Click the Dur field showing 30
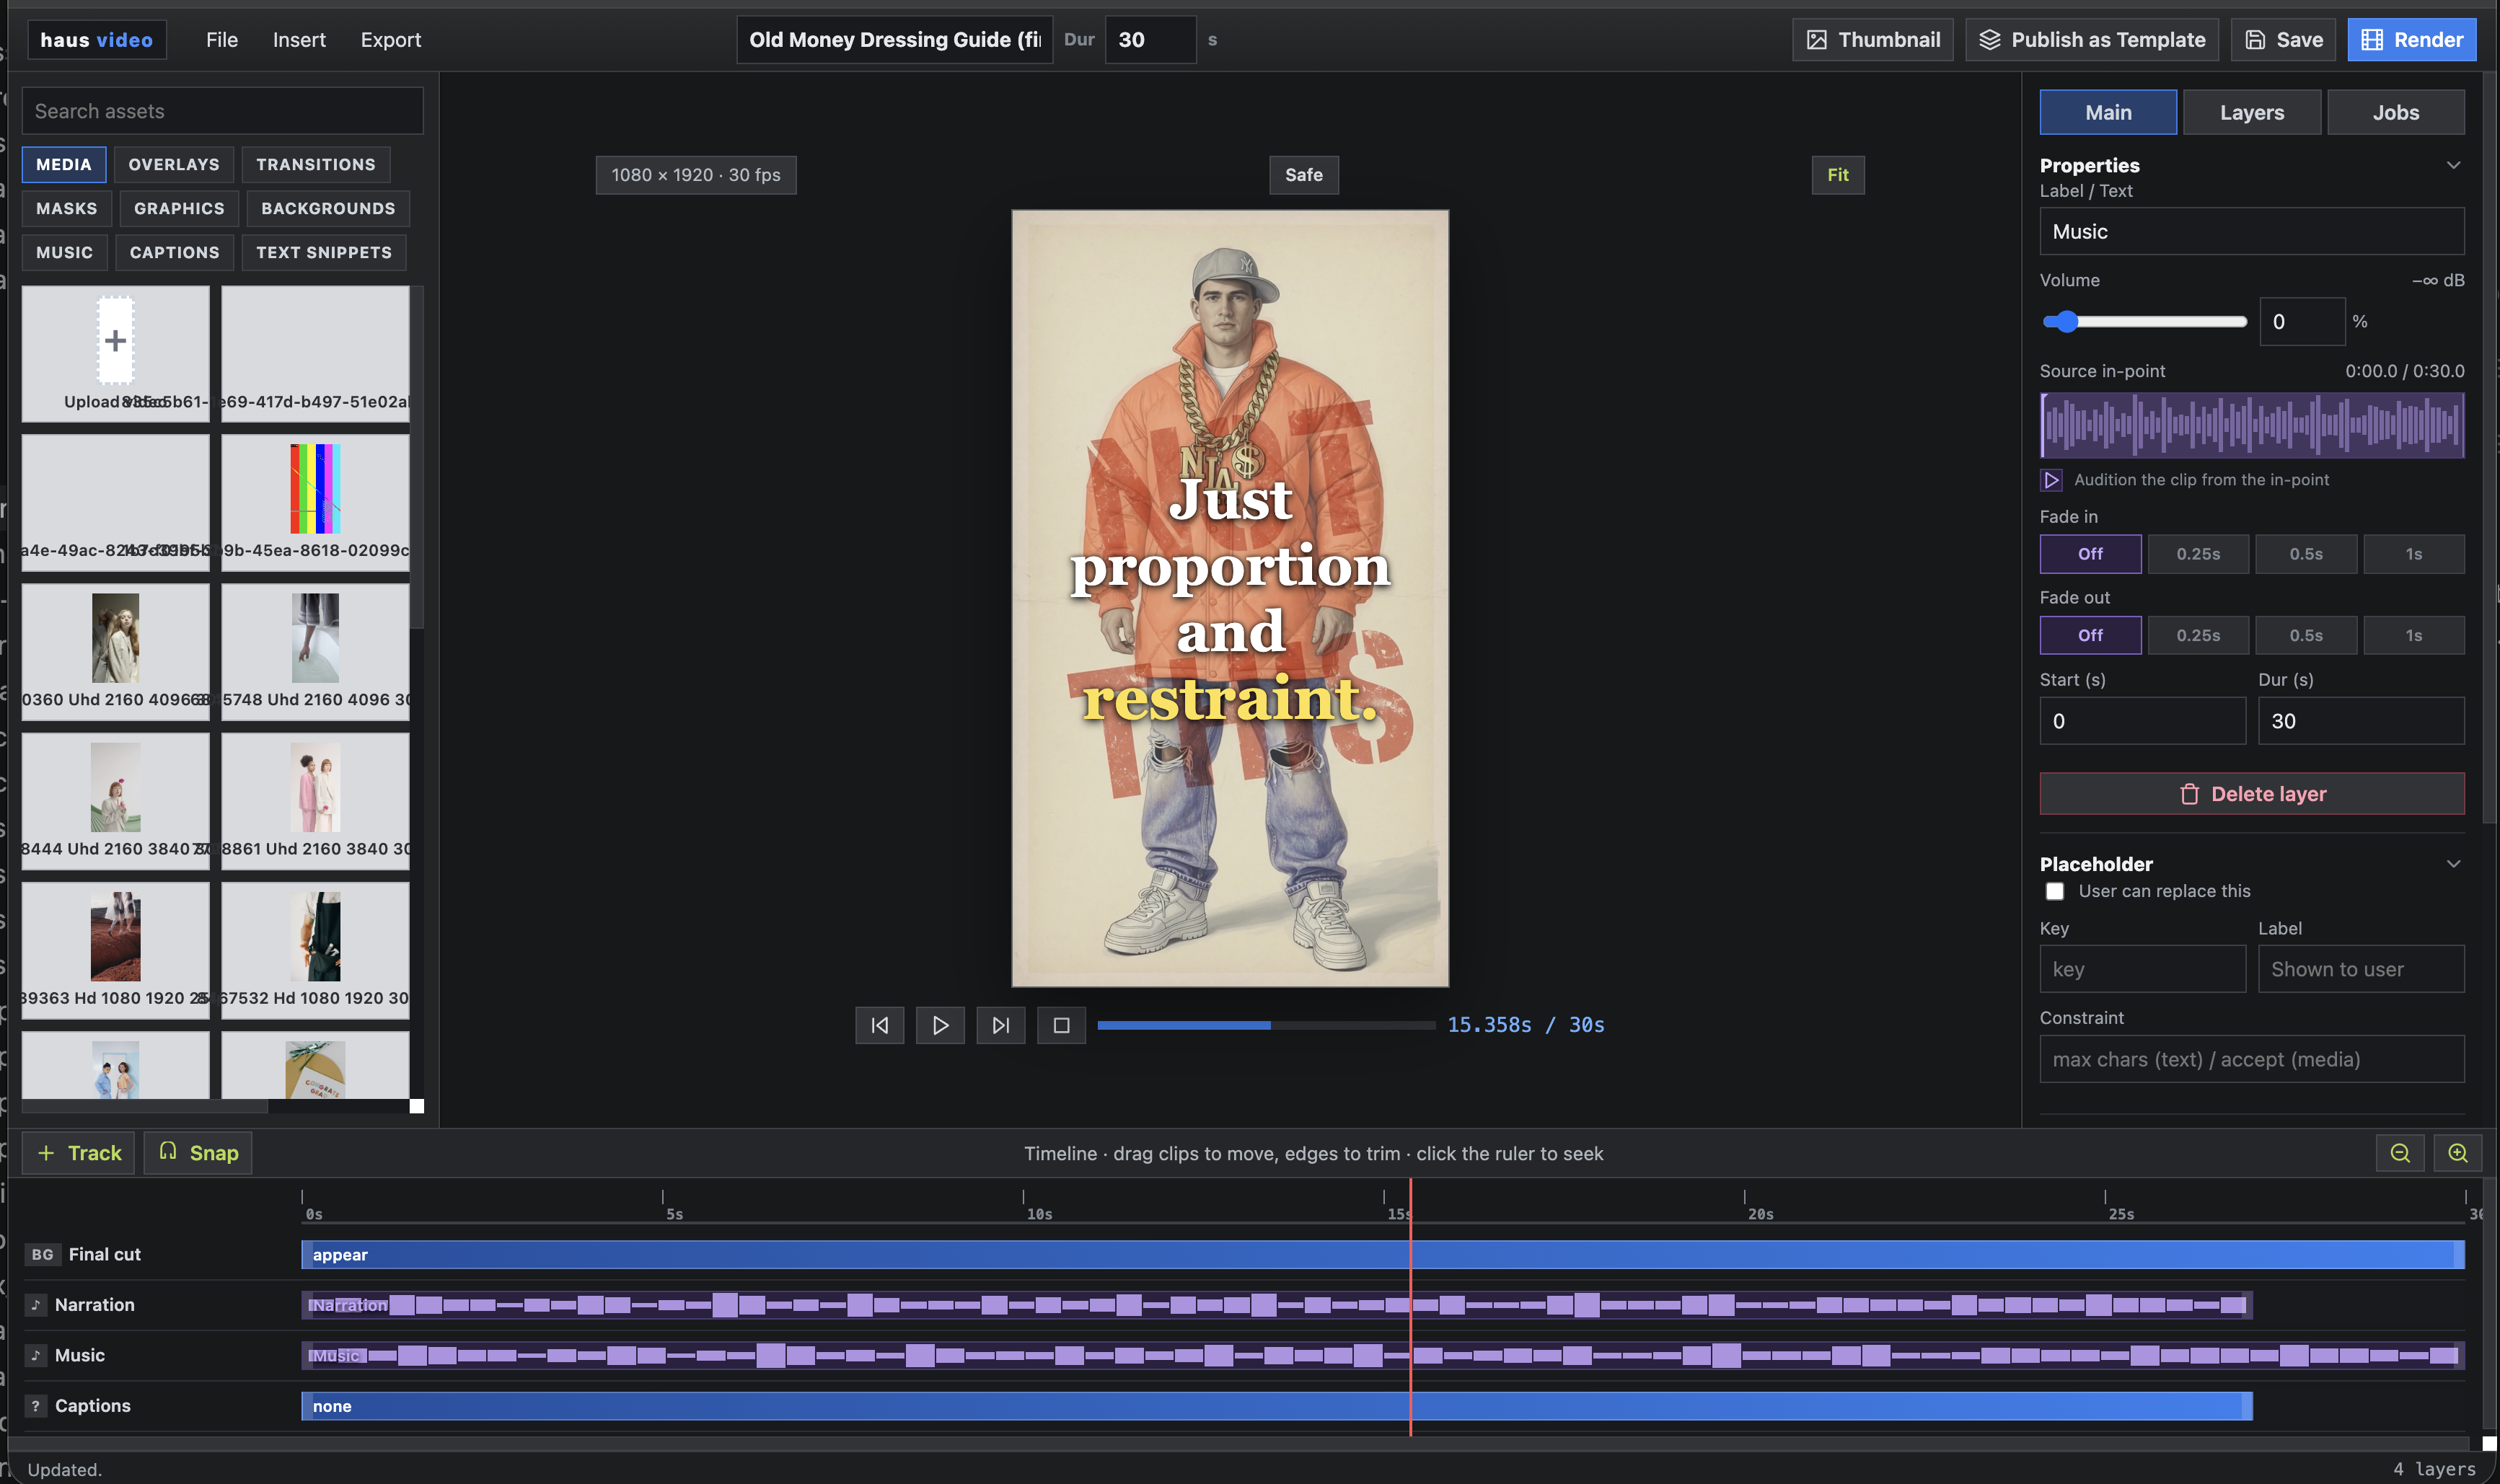 [x=1150, y=40]
